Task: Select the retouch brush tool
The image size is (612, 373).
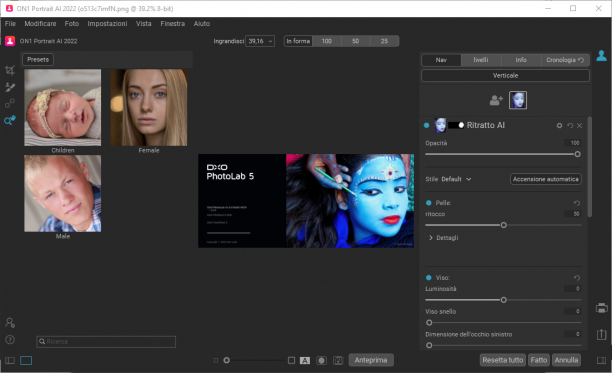Action: pos(10,87)
